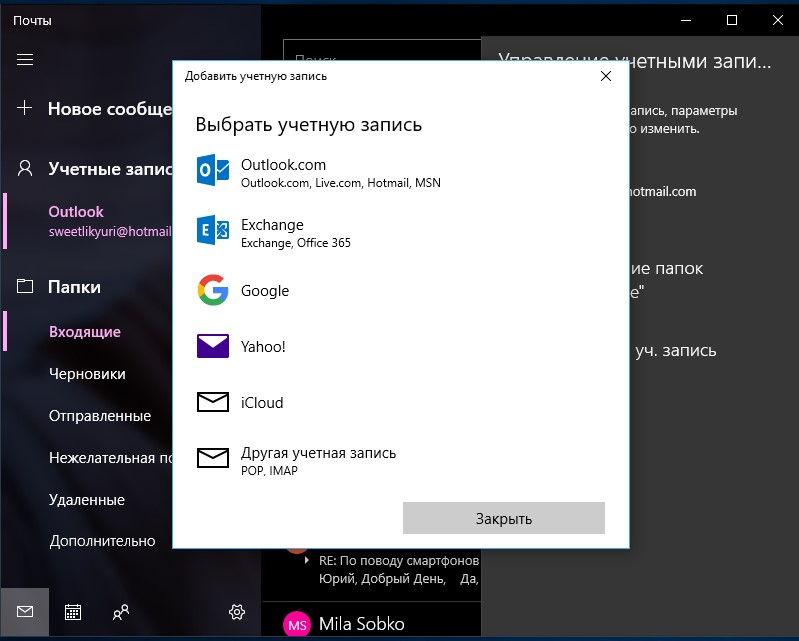This screenshot has height=641, width=799.
Task: Maximize the Mail window
Action: click(732, 20)
